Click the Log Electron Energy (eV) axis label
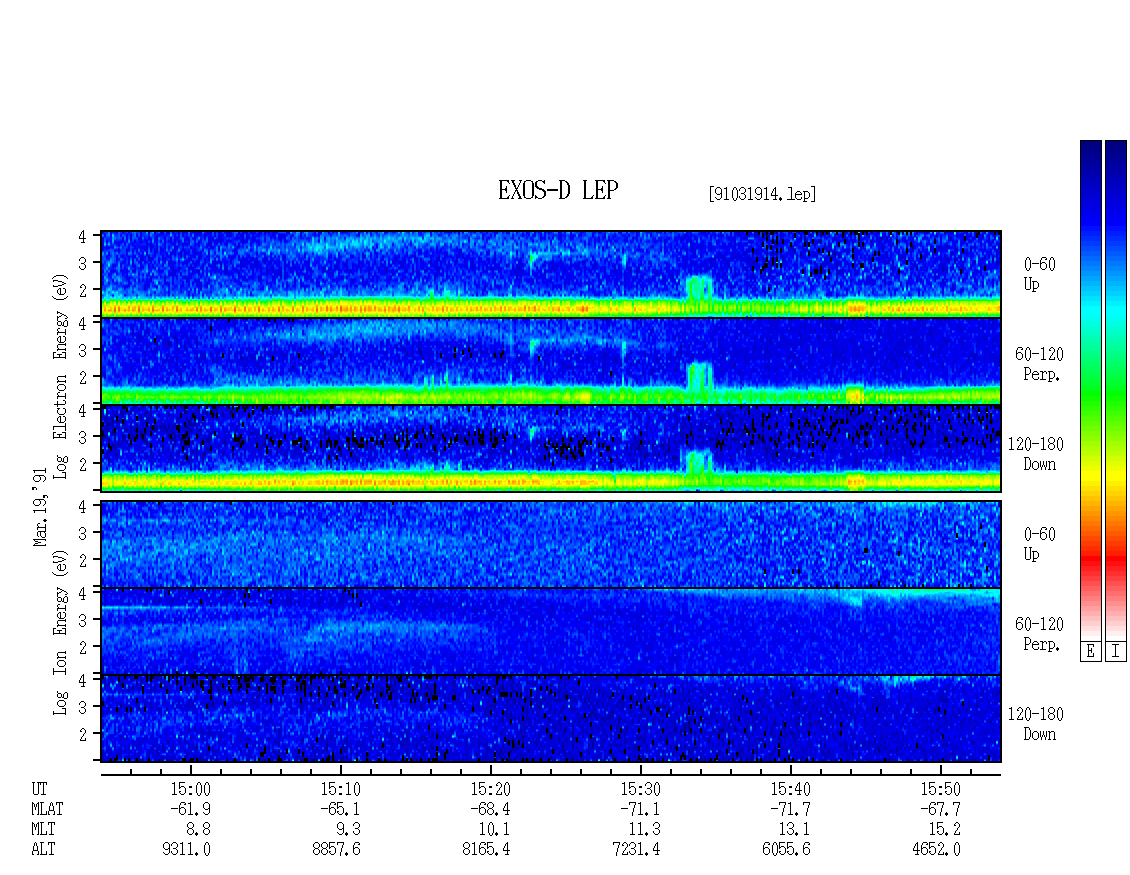This screenshot has height=875, width=1130. point(61,375)
